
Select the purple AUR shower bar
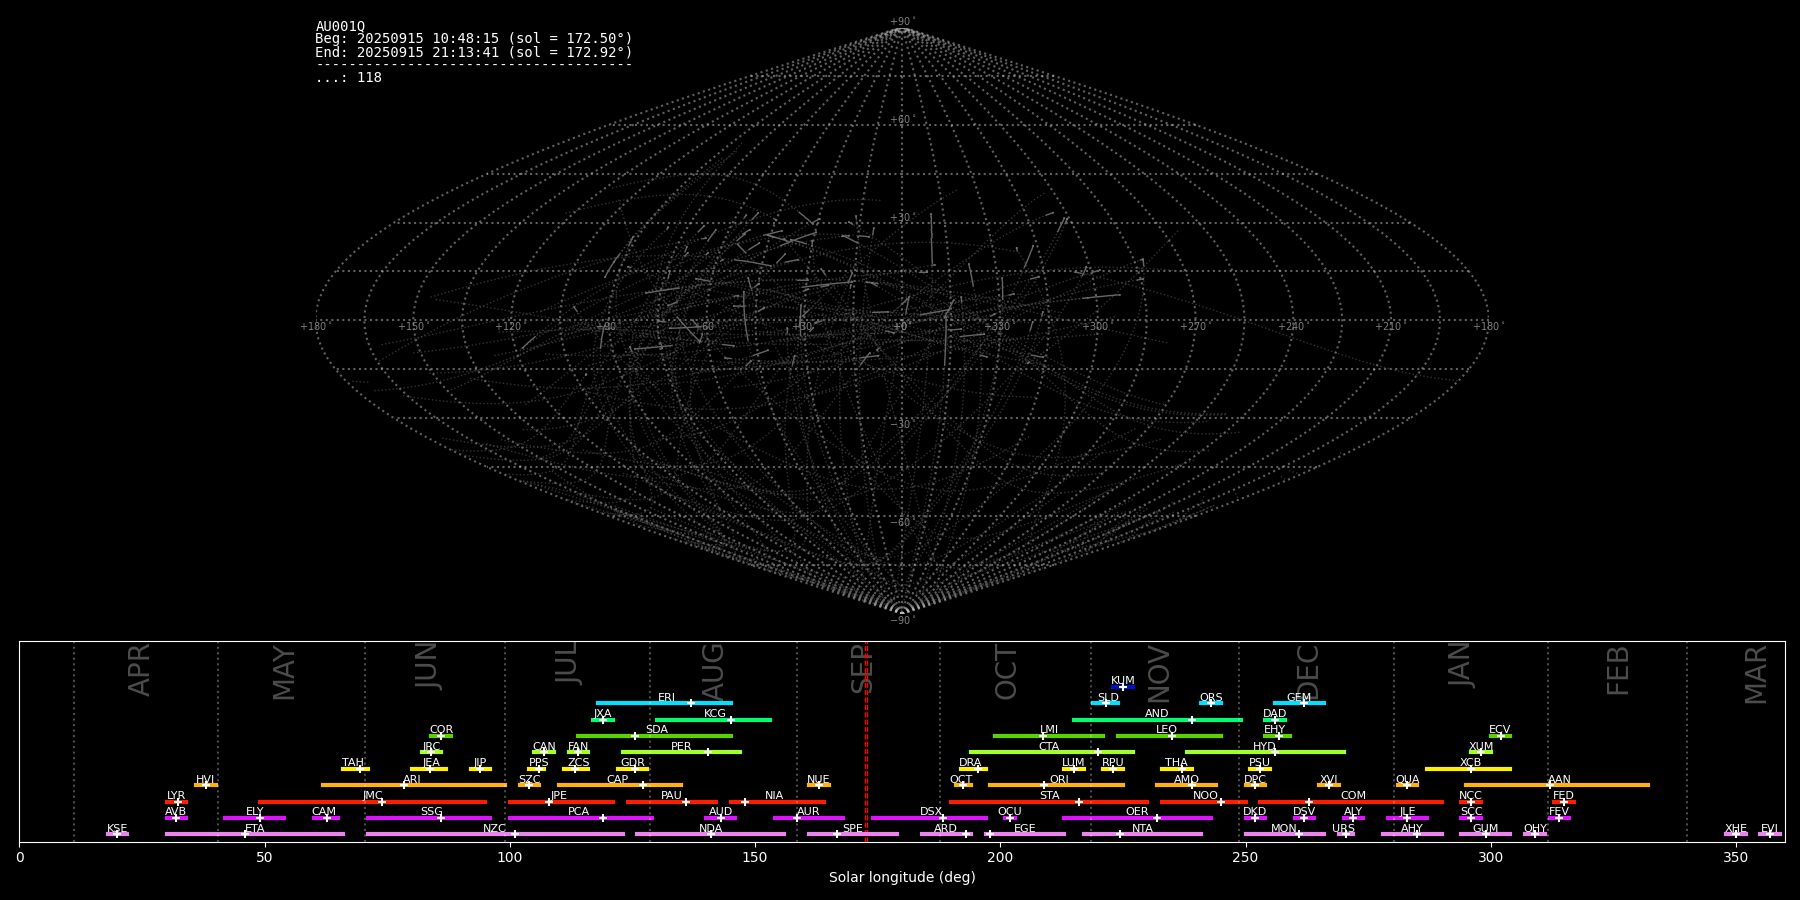(809, 818)
